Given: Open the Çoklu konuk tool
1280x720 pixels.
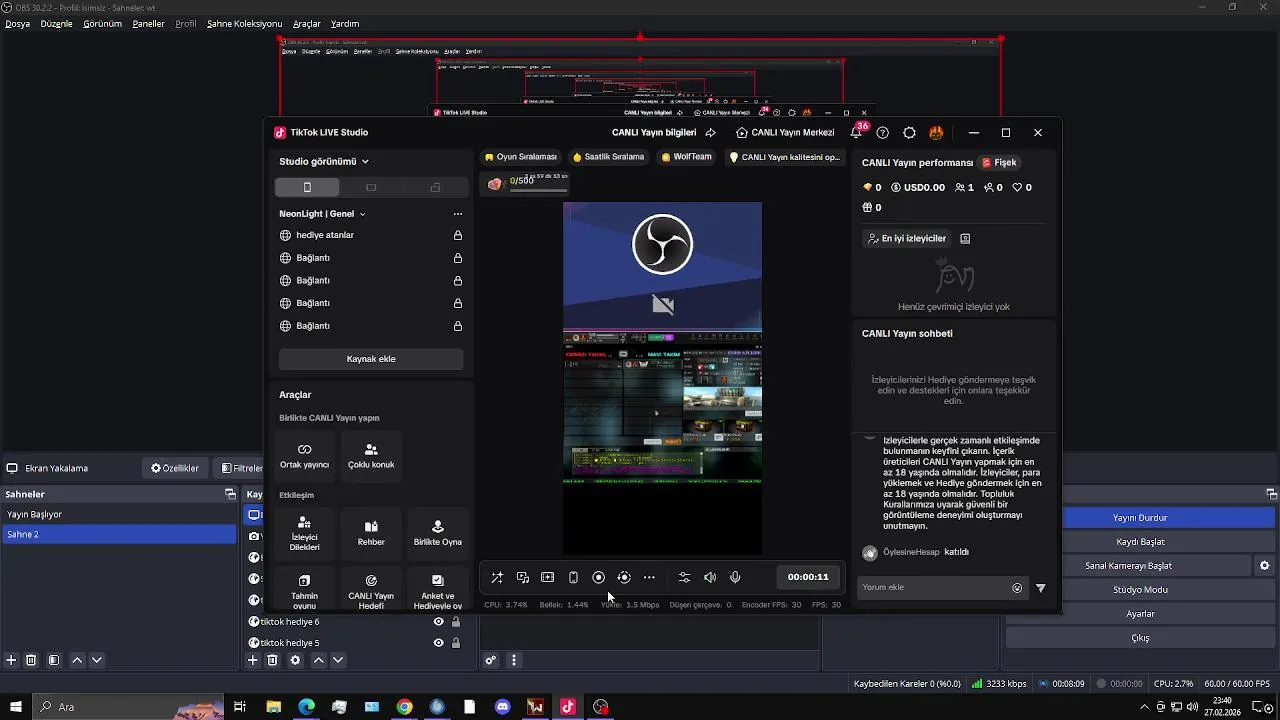Looking at the screenshot, I should click(x=371, y=455).
